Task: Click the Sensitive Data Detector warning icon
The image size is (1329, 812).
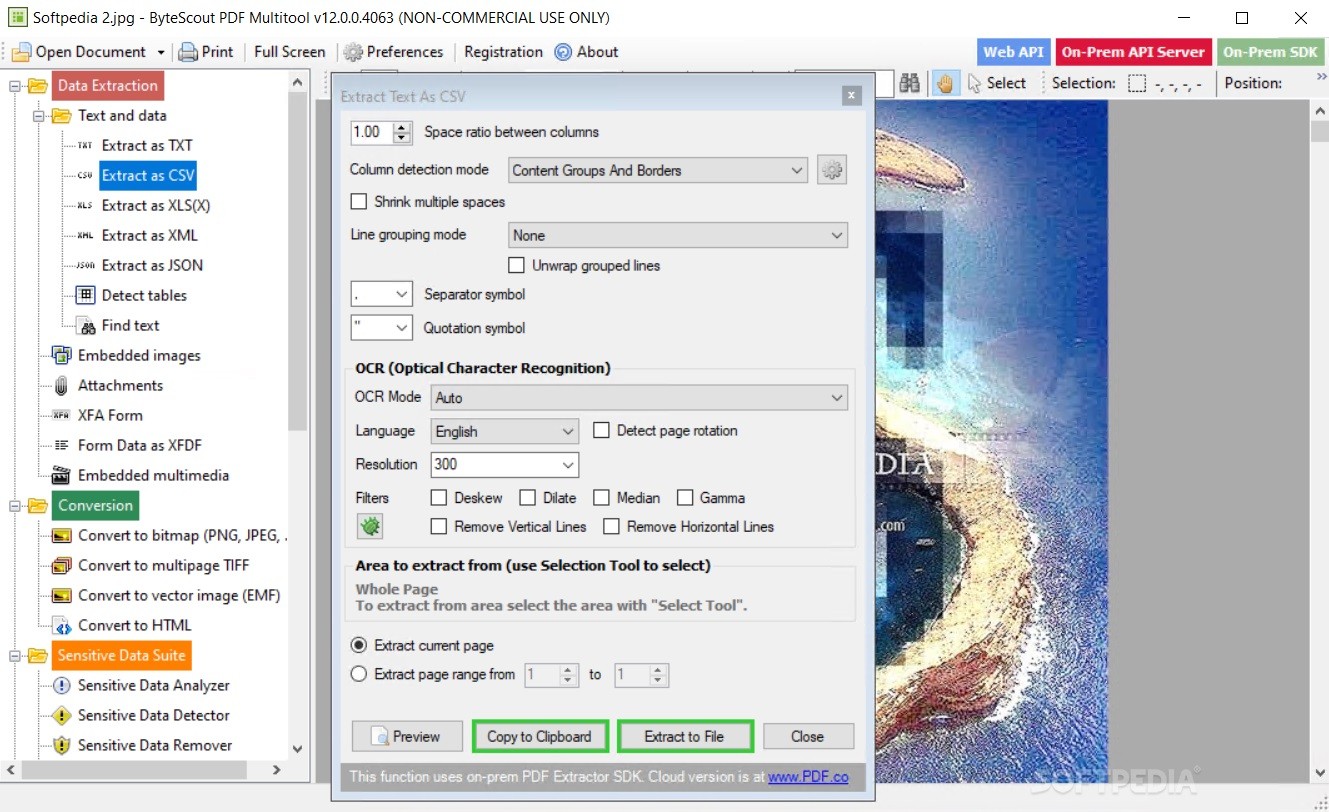Action: [61, 715]
